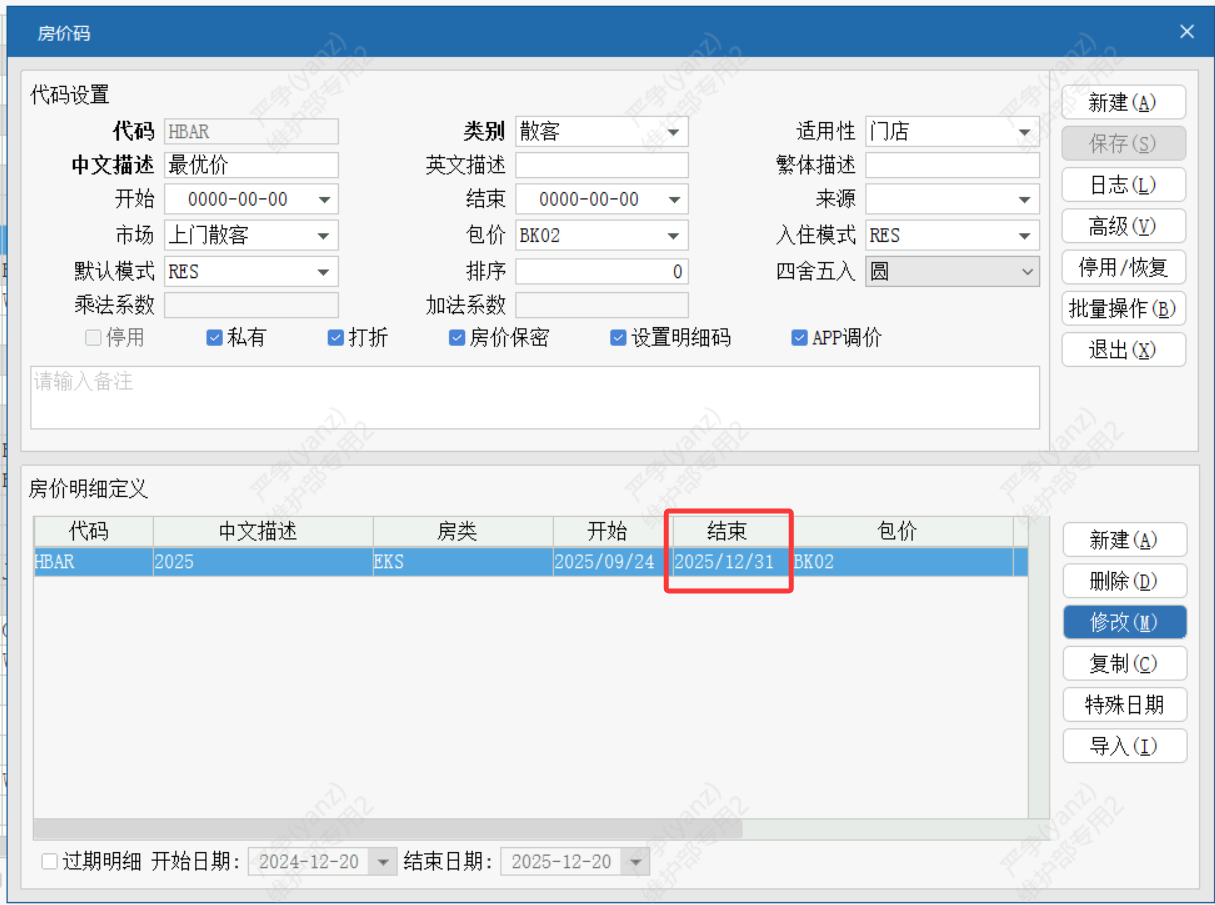
Task: Click the 中文描述 input field
Action: click(251, 166)
